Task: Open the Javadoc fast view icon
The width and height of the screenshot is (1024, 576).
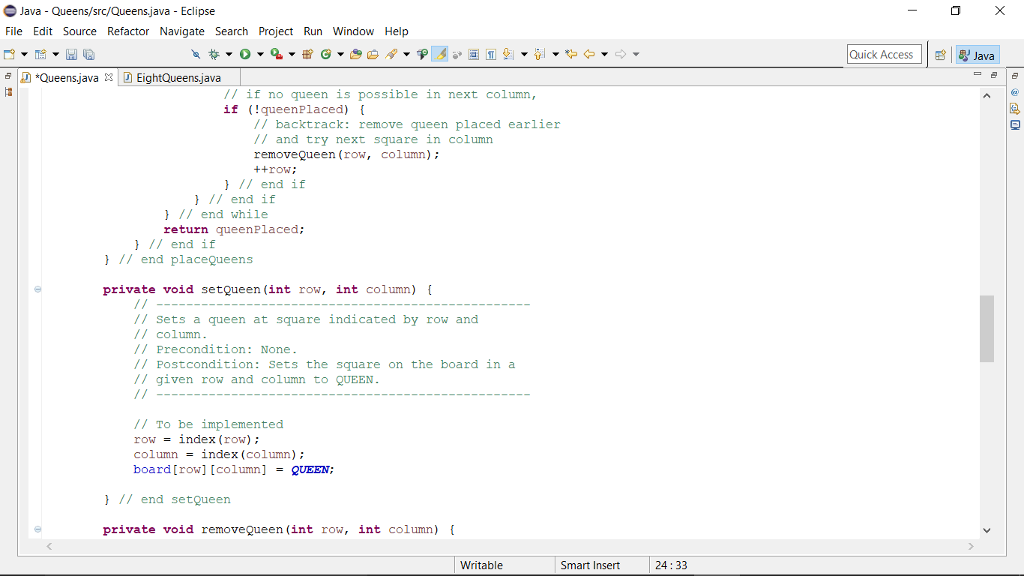Action: [1015, 92]
